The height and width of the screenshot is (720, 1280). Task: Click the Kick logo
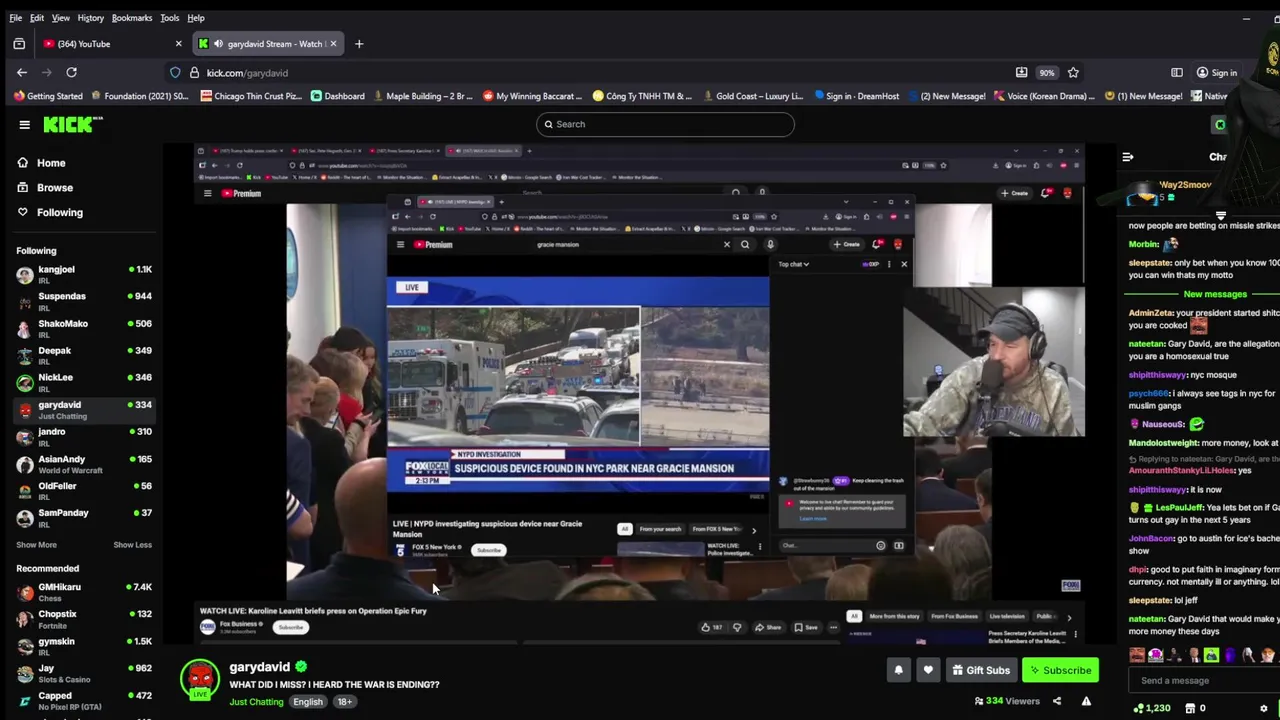pyautogui.click(x=73, y=124)
